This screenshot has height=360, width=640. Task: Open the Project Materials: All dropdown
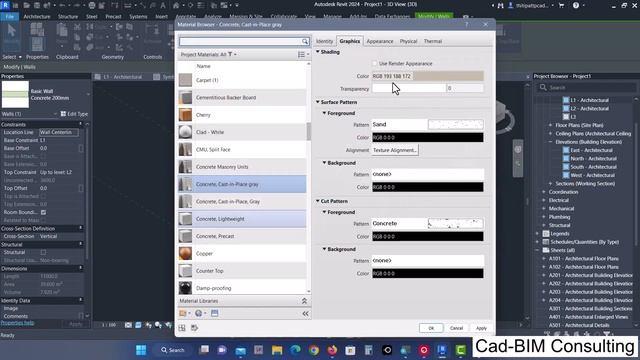tap(235, 55)
